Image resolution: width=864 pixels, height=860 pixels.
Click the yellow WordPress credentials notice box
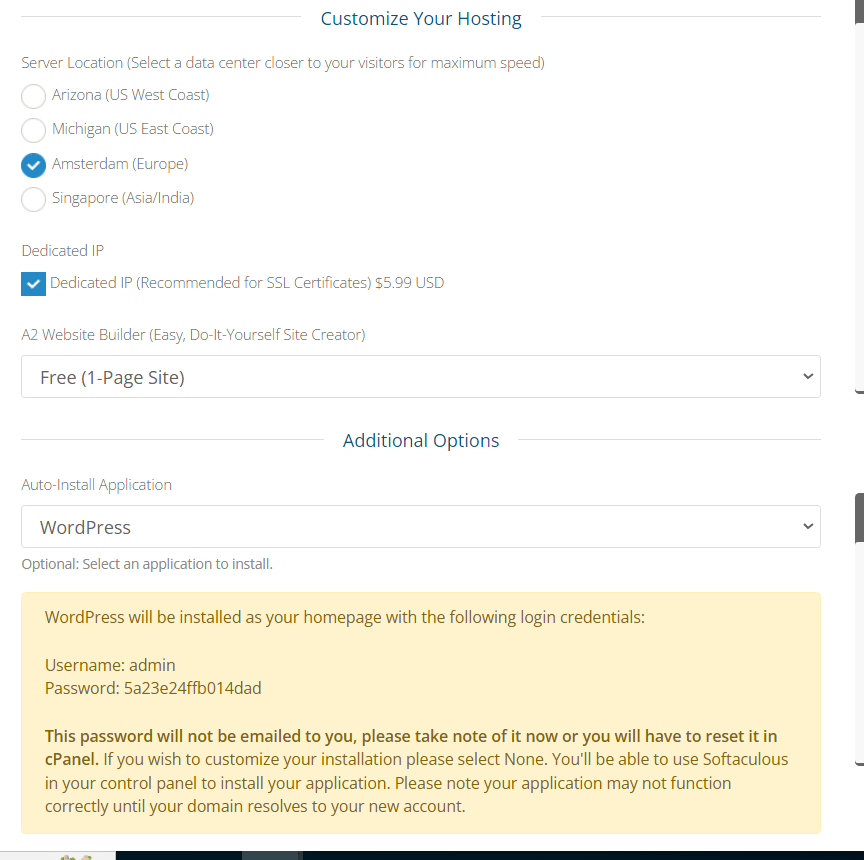click(420, 710)
